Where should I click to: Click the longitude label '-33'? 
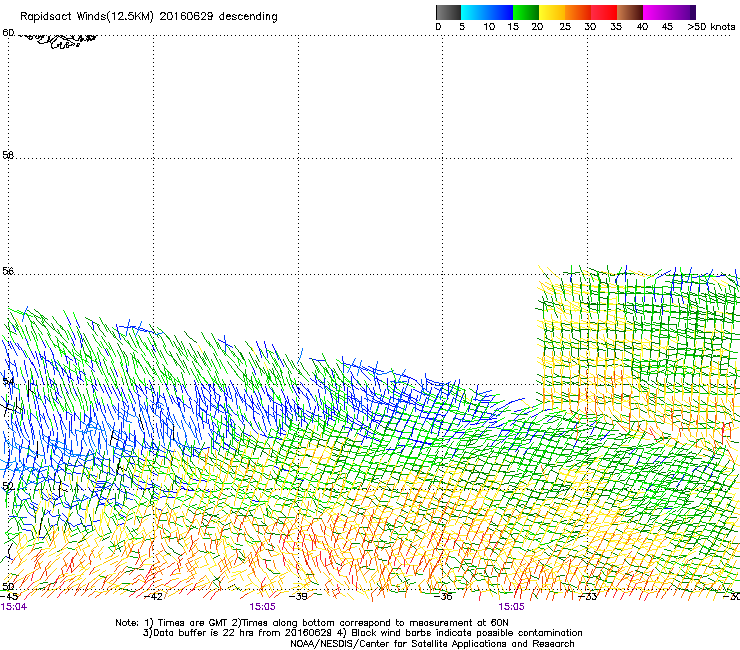click(x=588, y=596)
